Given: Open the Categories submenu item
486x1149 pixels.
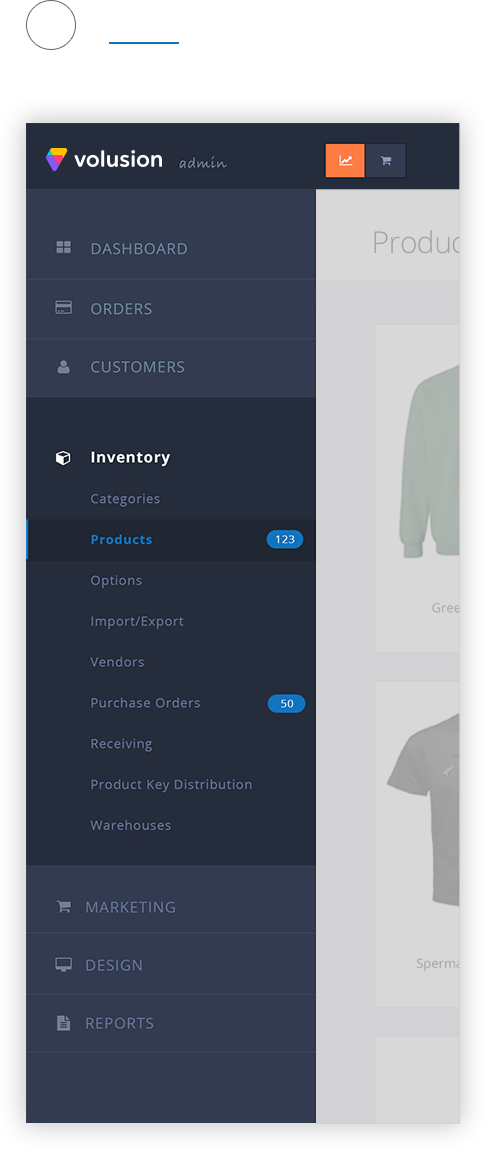Looking at the screenshot, I should coord(125,498).
